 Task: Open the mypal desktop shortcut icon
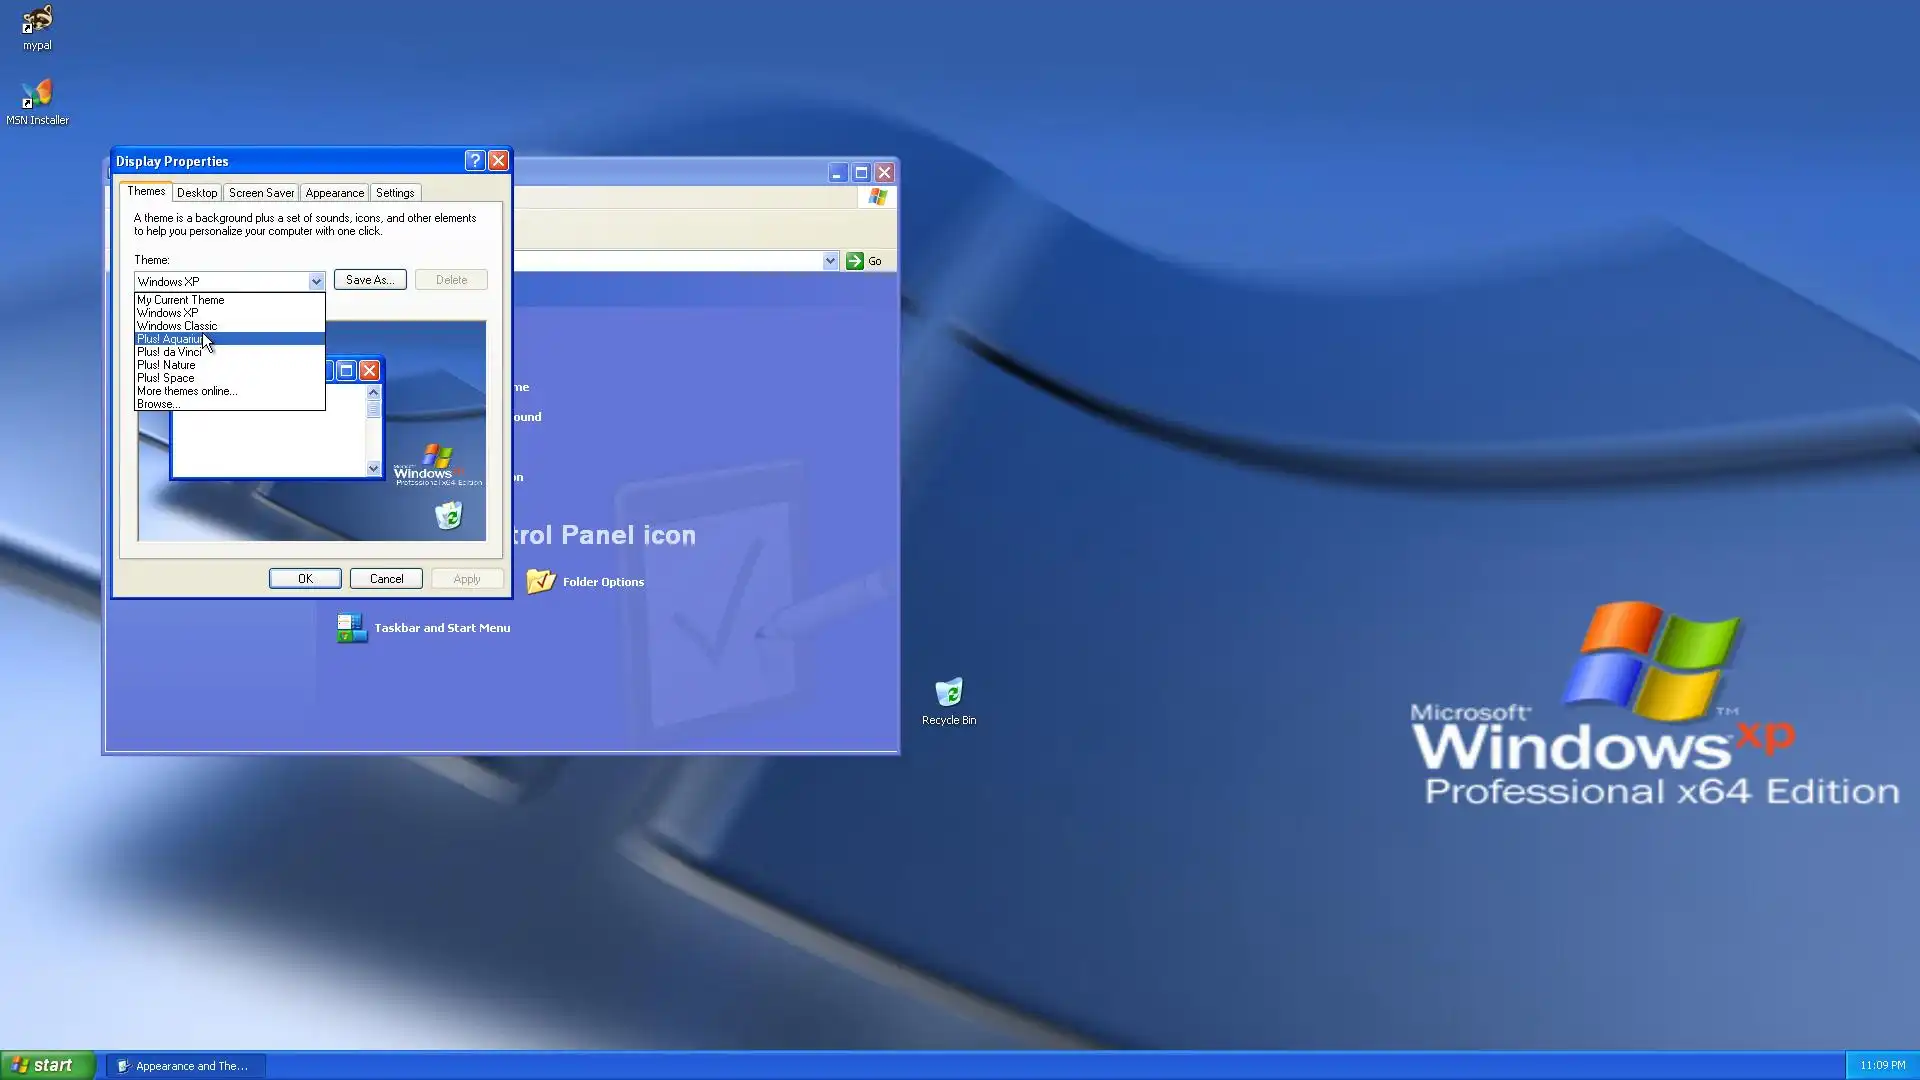click(37, 22)
